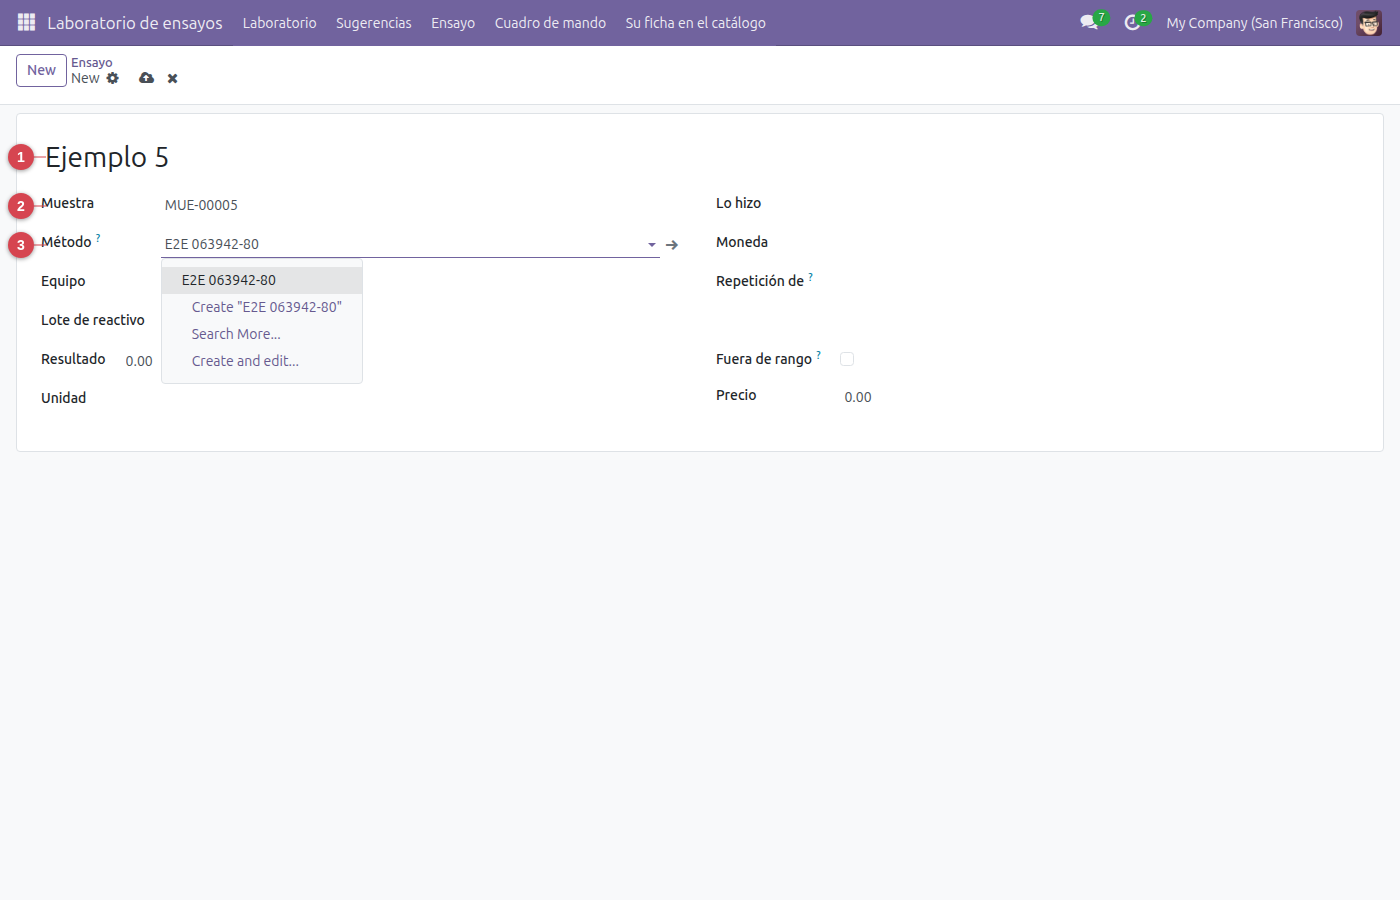Edit the Ejemplo 5 title field
This screenshot has height=900, width=1400.
pyautogui.click(x=107, y=157)
